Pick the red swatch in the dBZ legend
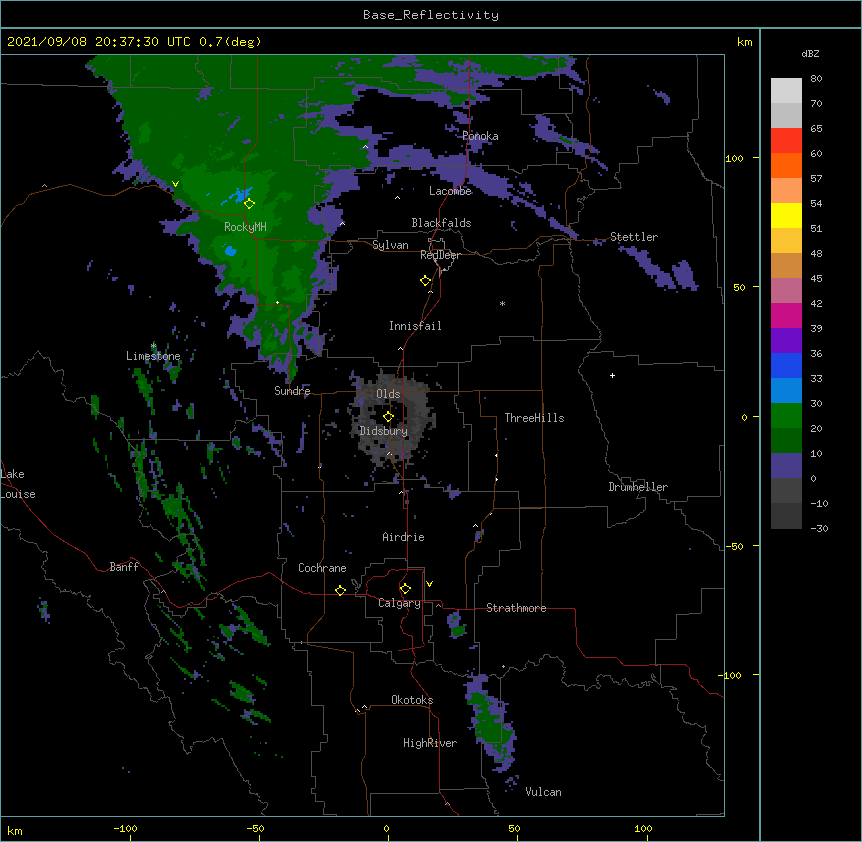 pos(786,140)
